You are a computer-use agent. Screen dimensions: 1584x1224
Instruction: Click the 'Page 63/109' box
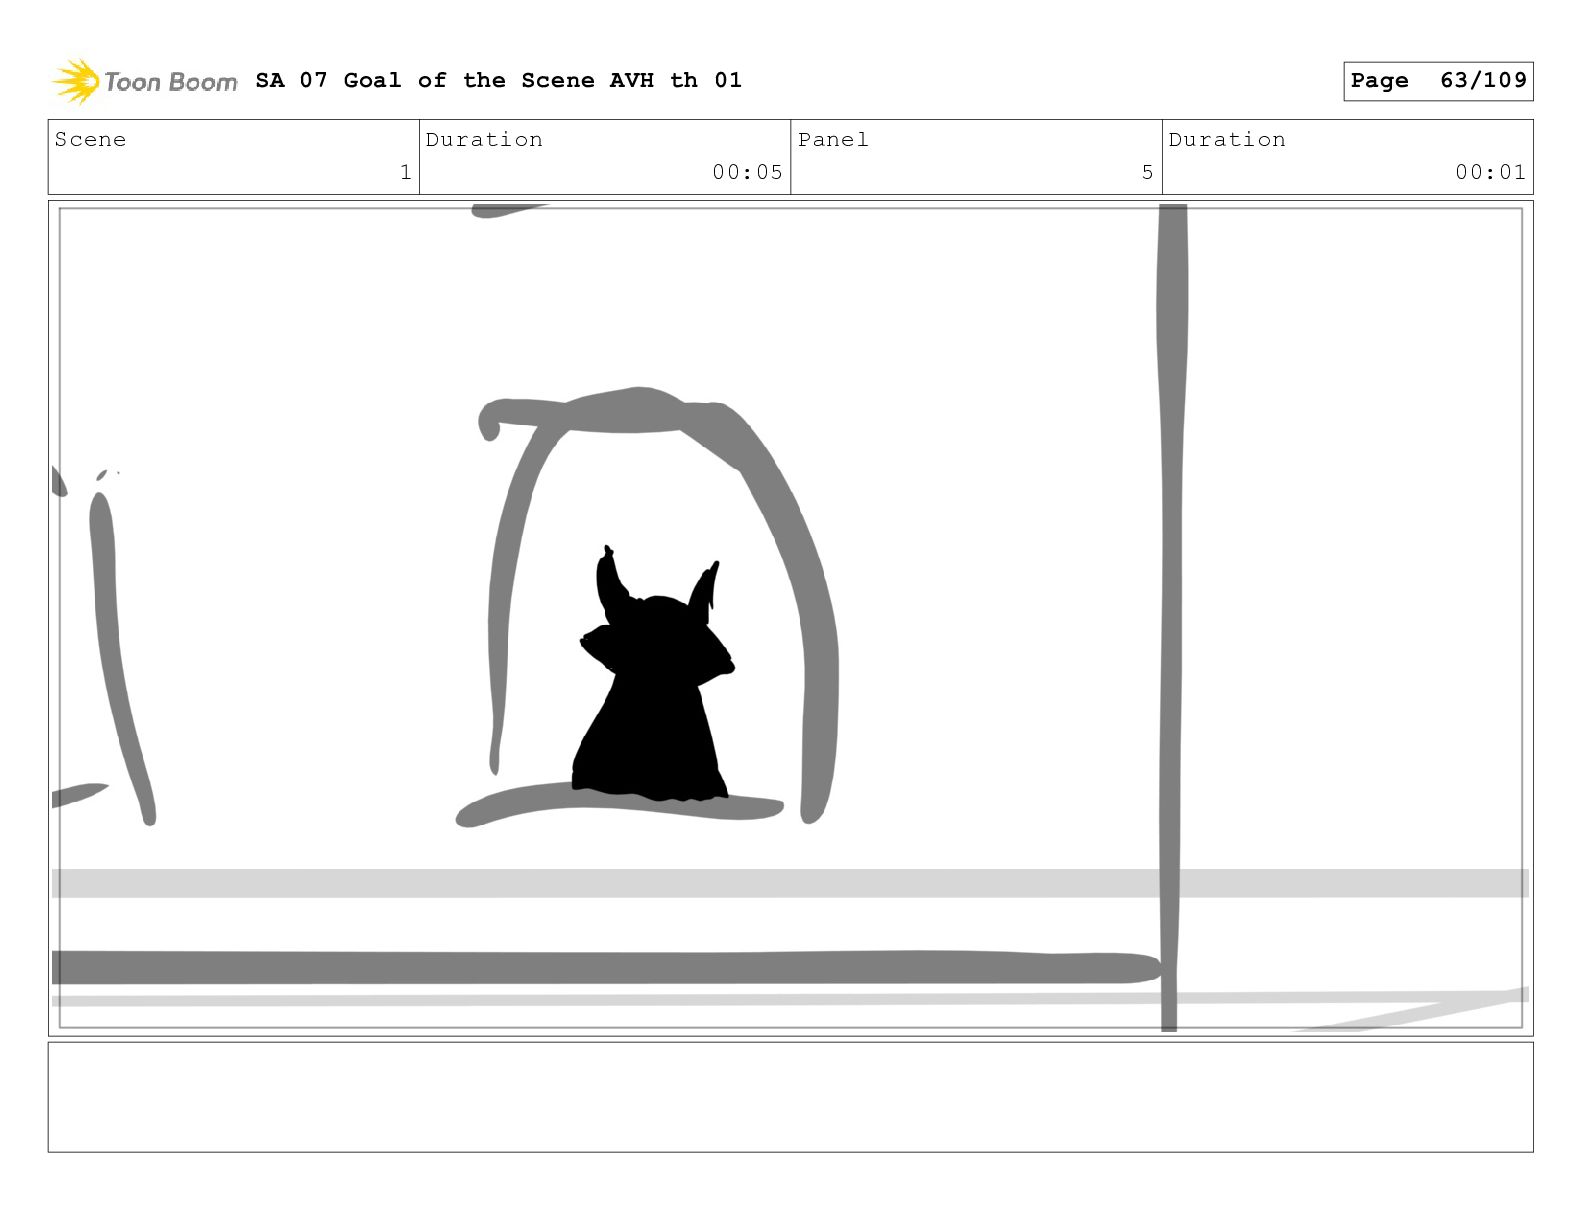pos(1438,81)
